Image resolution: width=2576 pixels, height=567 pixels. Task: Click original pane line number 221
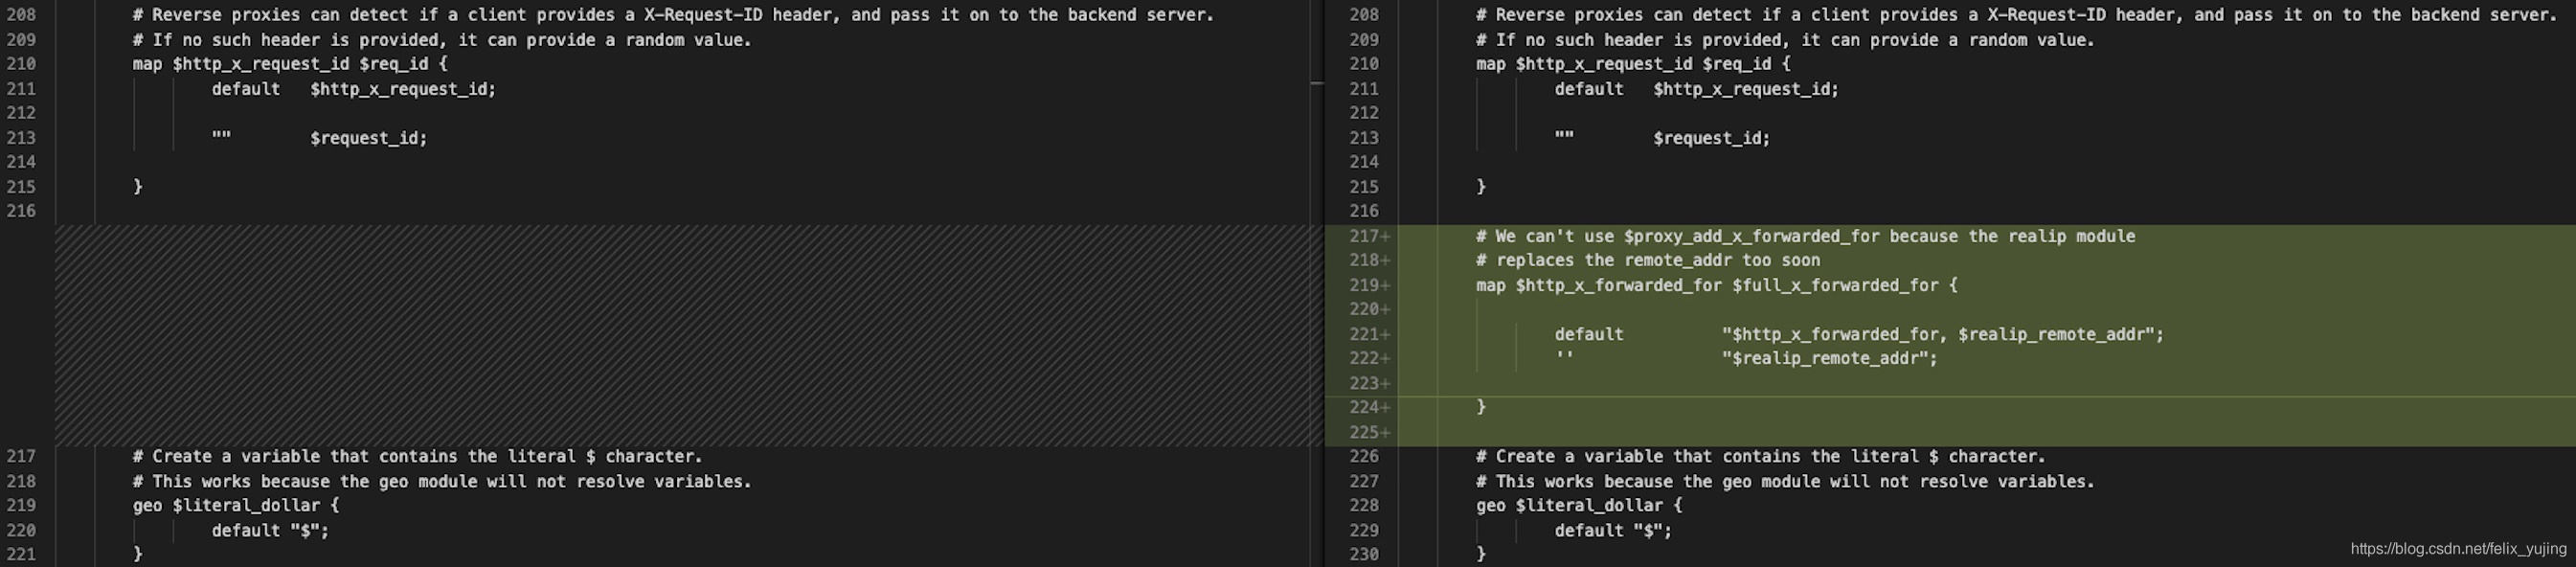[x=21, y=554]
